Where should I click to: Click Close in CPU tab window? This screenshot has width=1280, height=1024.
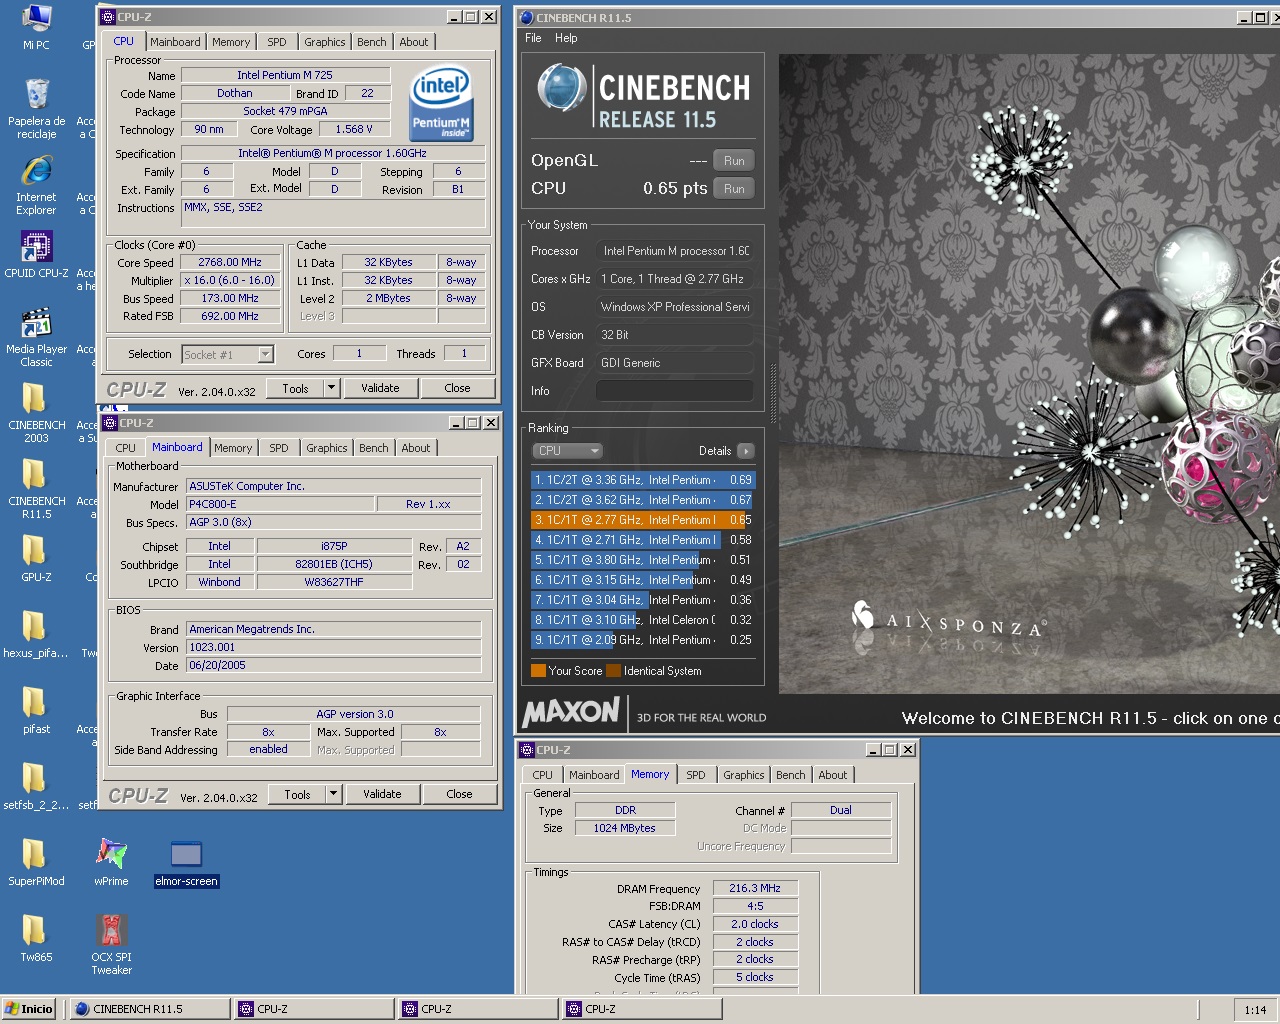[457, 388]
